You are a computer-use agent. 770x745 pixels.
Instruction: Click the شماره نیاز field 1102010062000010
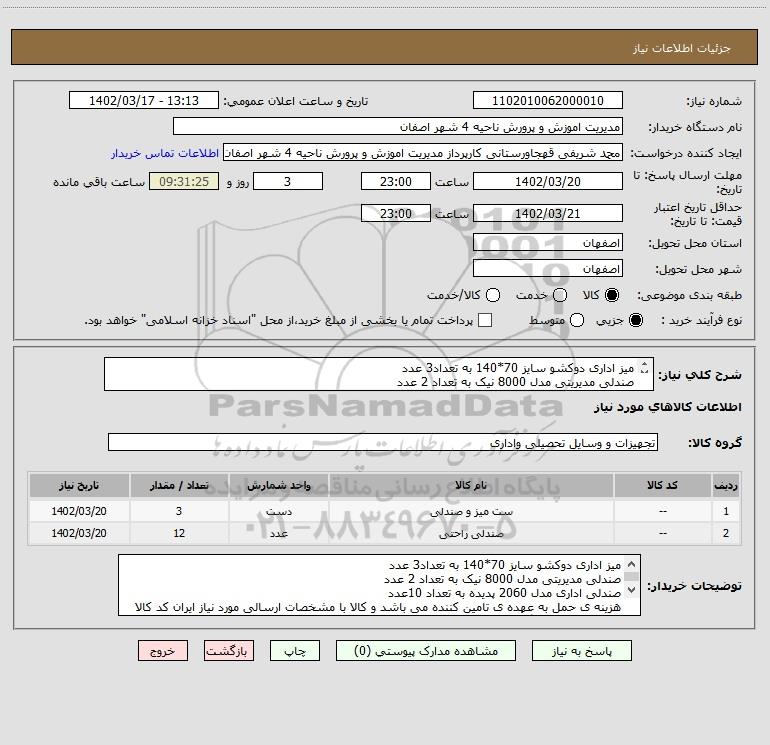click(548, 101)
